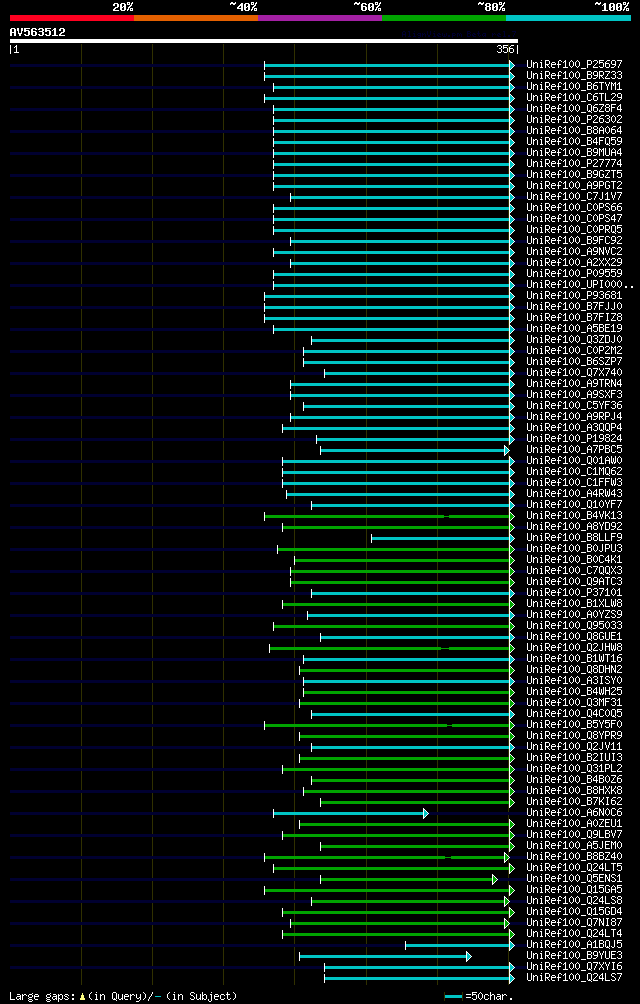The image size is (640, 1004).
Task: Select the UniRef100_Q3MF31 label
Action: coord(574,702)
